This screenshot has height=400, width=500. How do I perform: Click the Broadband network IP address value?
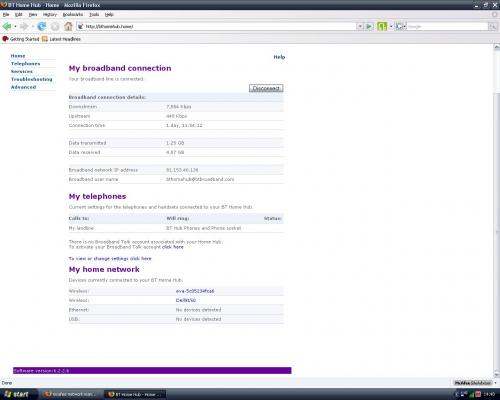pos(182,170)
